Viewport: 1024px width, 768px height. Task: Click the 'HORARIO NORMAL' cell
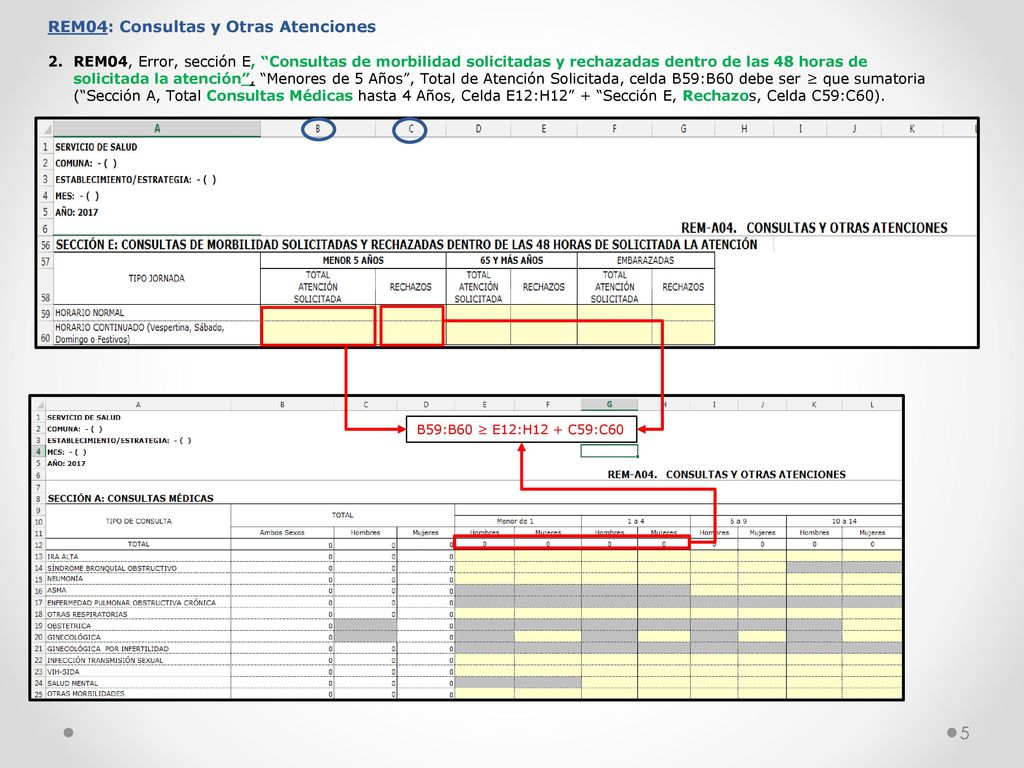[x=157, y=313]
